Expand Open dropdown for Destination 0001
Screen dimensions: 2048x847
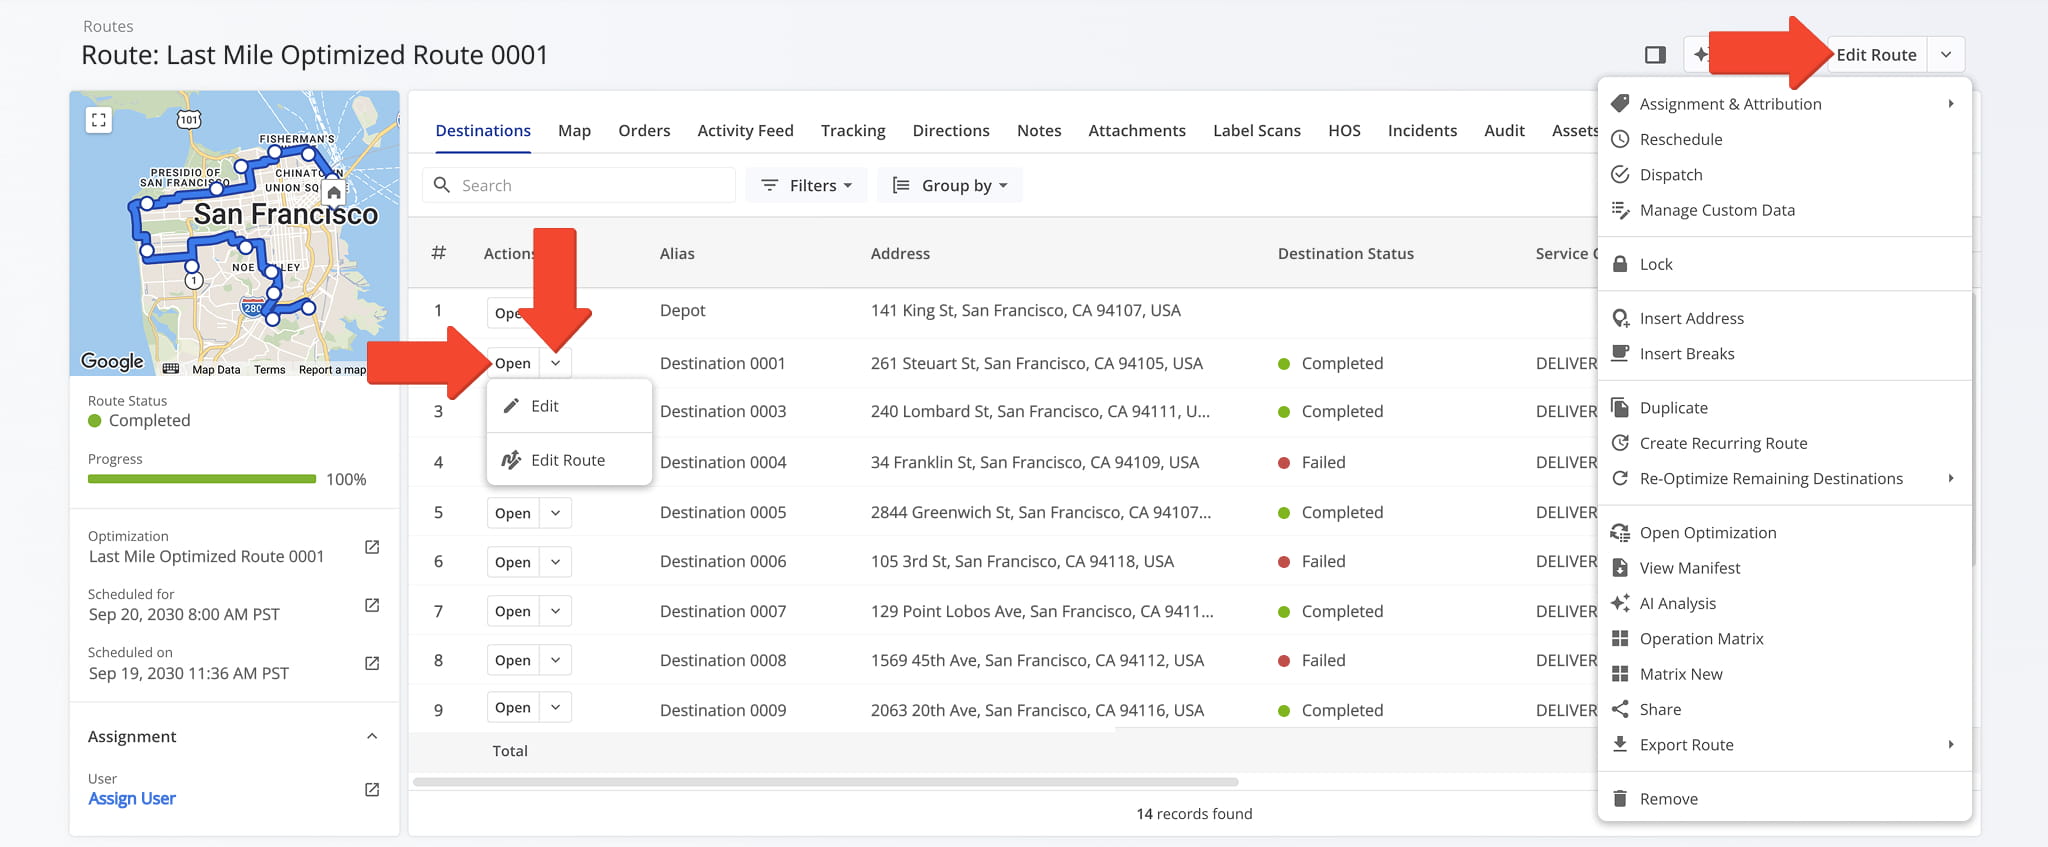pyautogui.click(x=555, y=363)
